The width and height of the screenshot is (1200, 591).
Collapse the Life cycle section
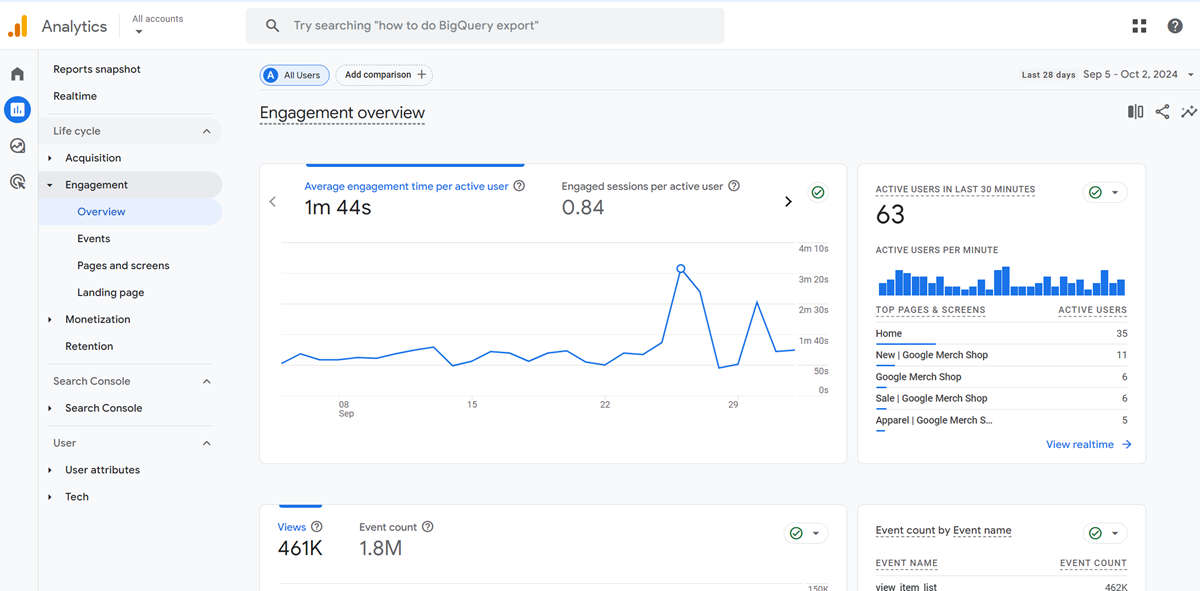[x=207, y=131]
